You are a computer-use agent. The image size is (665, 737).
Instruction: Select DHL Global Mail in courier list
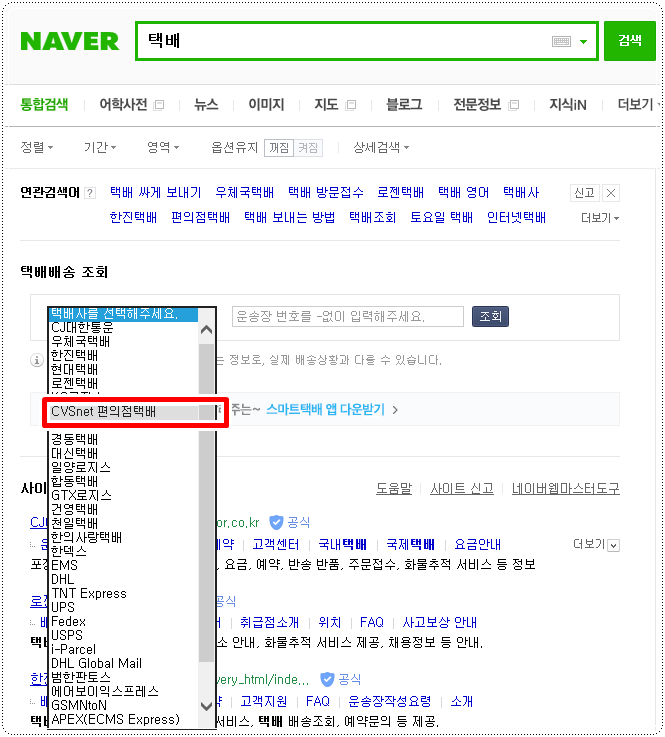(96, 663)
